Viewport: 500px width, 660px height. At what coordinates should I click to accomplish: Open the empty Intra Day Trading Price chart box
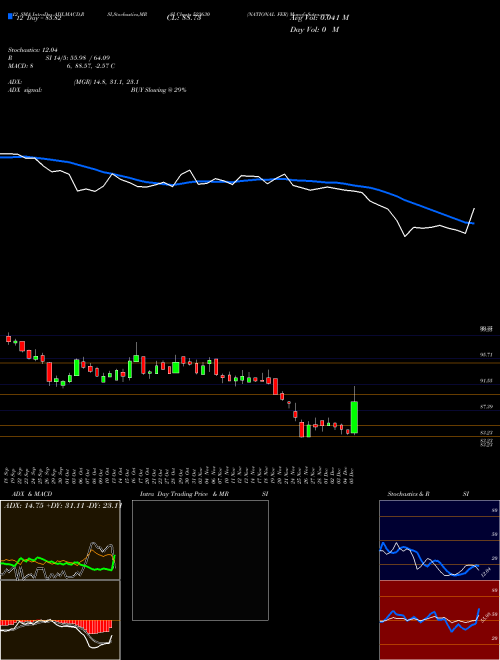[x=200, y=560]
